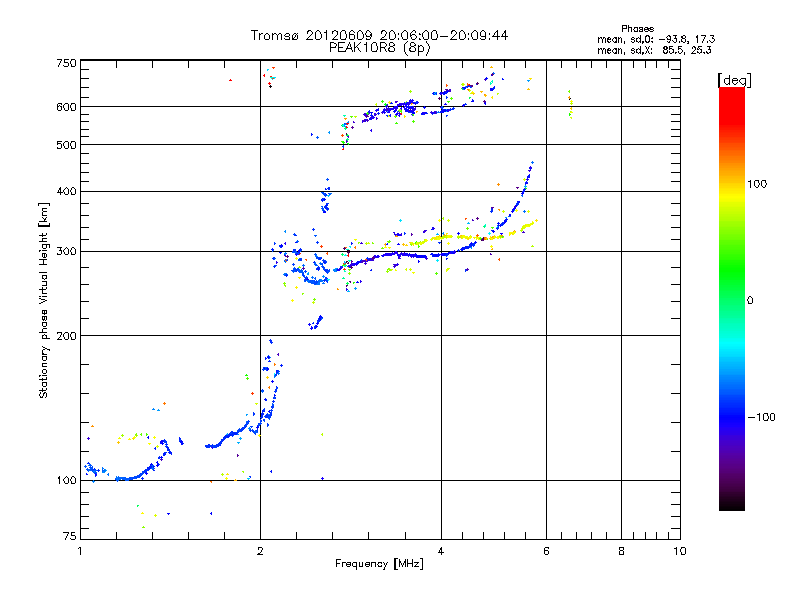Click the black bottom of the phase colorbar

point(732,505)
